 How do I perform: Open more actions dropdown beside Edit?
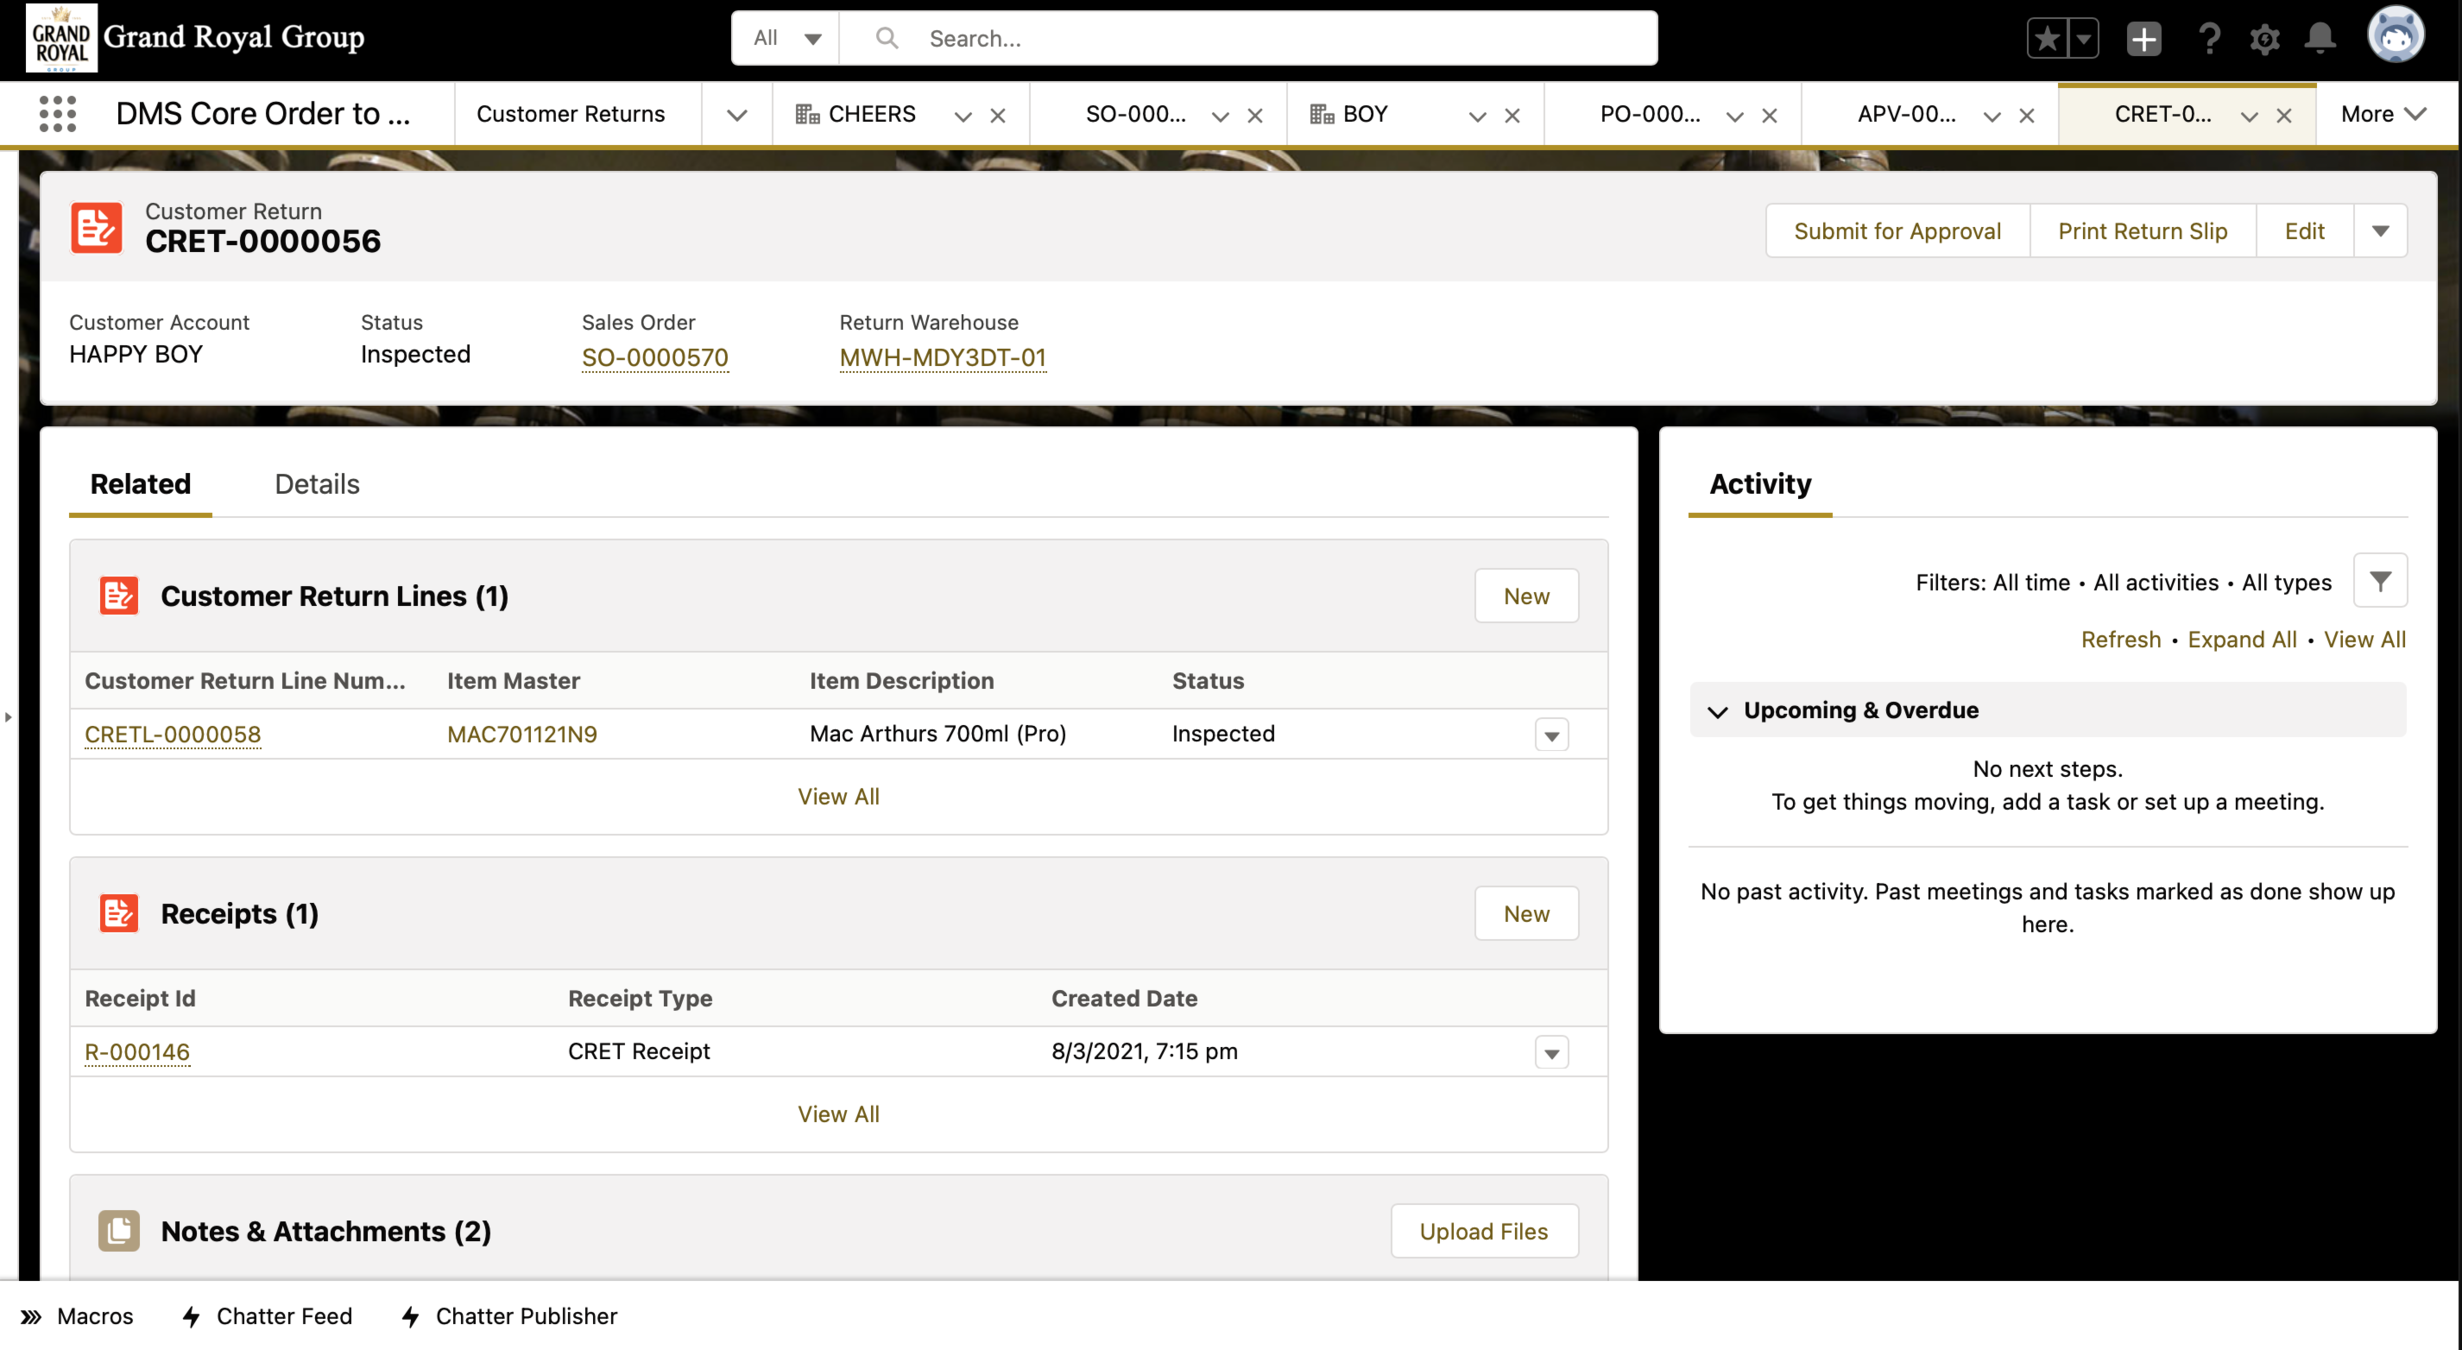point(2380,231)
